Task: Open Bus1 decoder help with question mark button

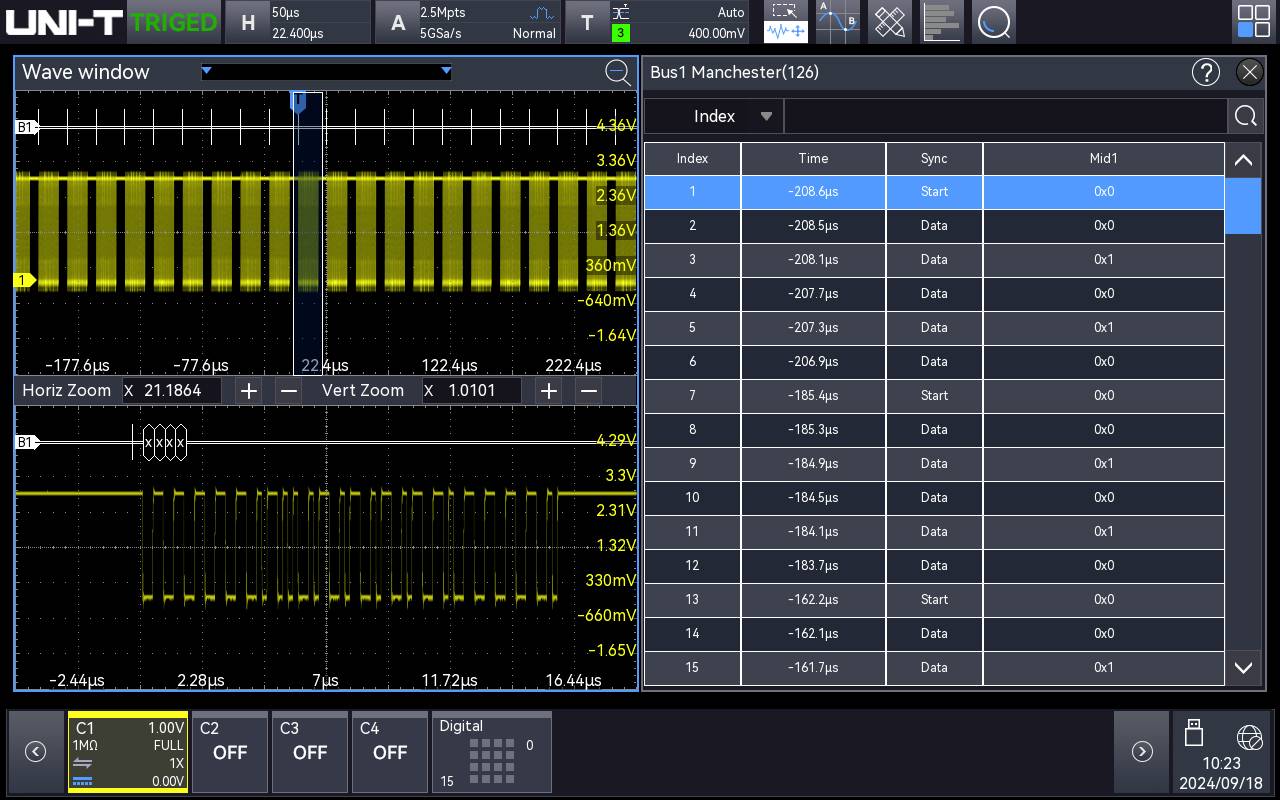Action: (x=1206, y=72)
